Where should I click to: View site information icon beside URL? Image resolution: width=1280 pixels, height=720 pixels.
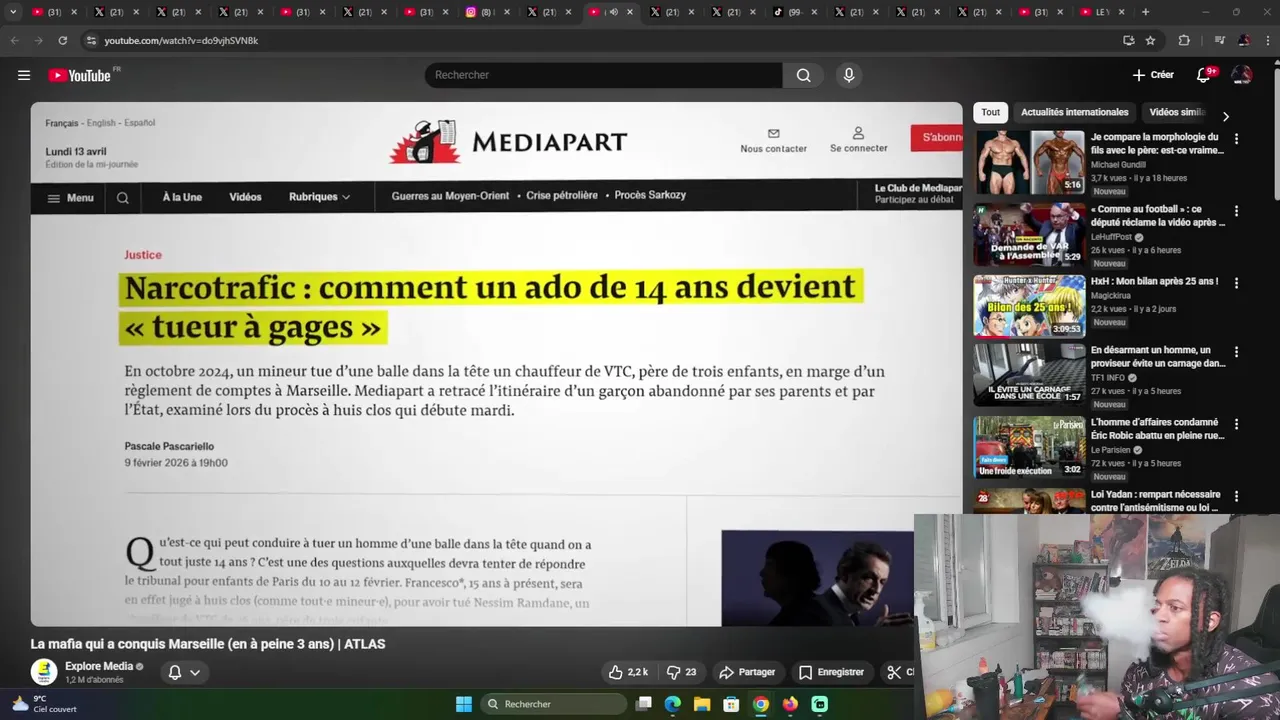click(x=91, y=40)
